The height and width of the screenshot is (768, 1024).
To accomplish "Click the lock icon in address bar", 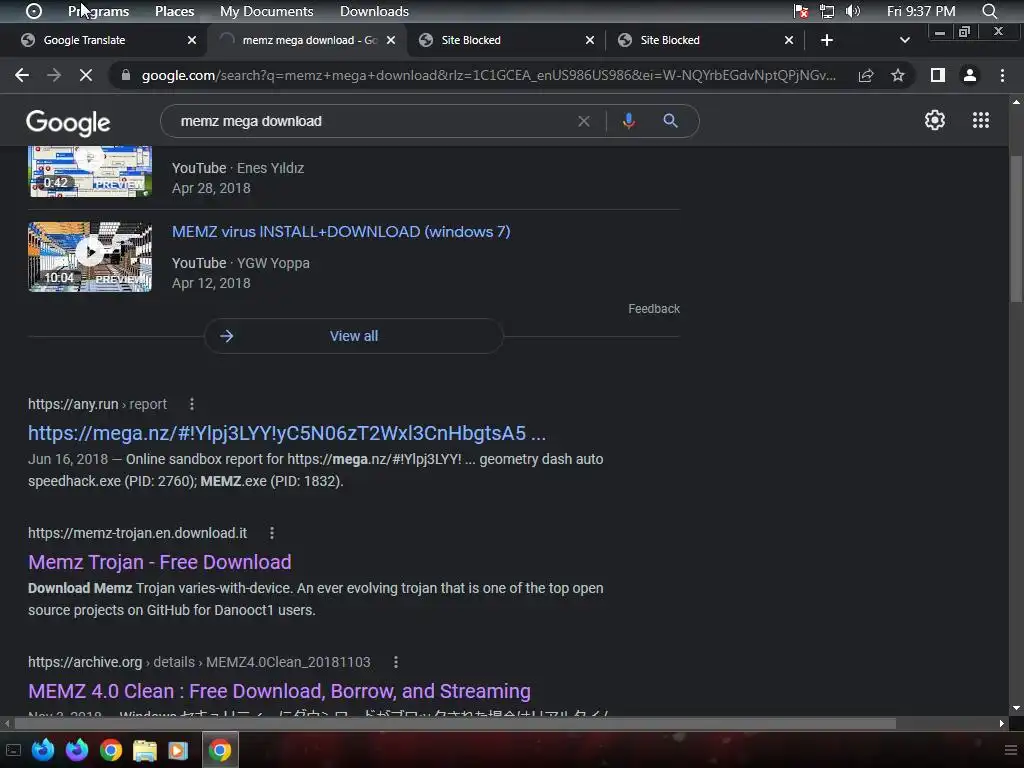I will pyautogui.click(x=126, y=75).
